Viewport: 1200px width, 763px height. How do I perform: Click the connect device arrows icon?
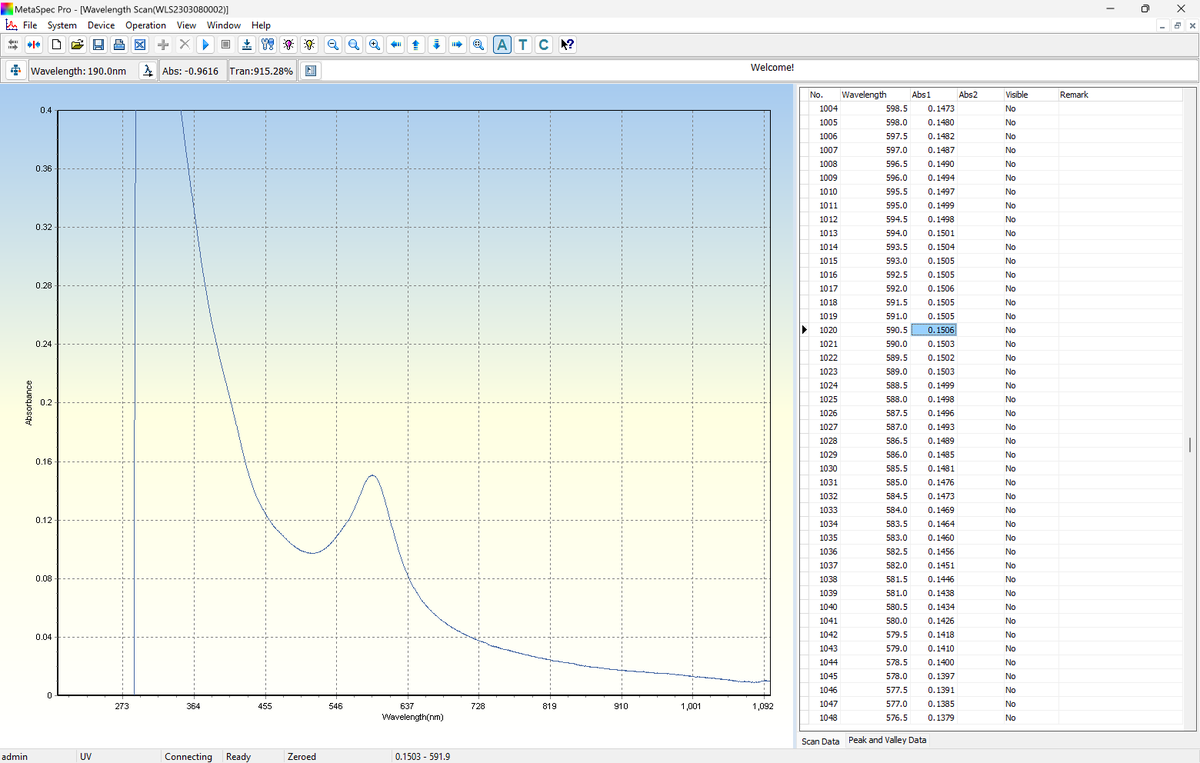pyautogui.click(x=13, y=45)
